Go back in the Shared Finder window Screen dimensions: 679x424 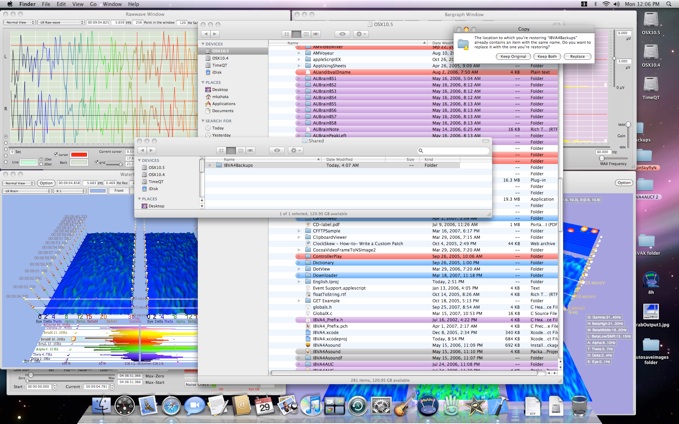coord(142,150)
